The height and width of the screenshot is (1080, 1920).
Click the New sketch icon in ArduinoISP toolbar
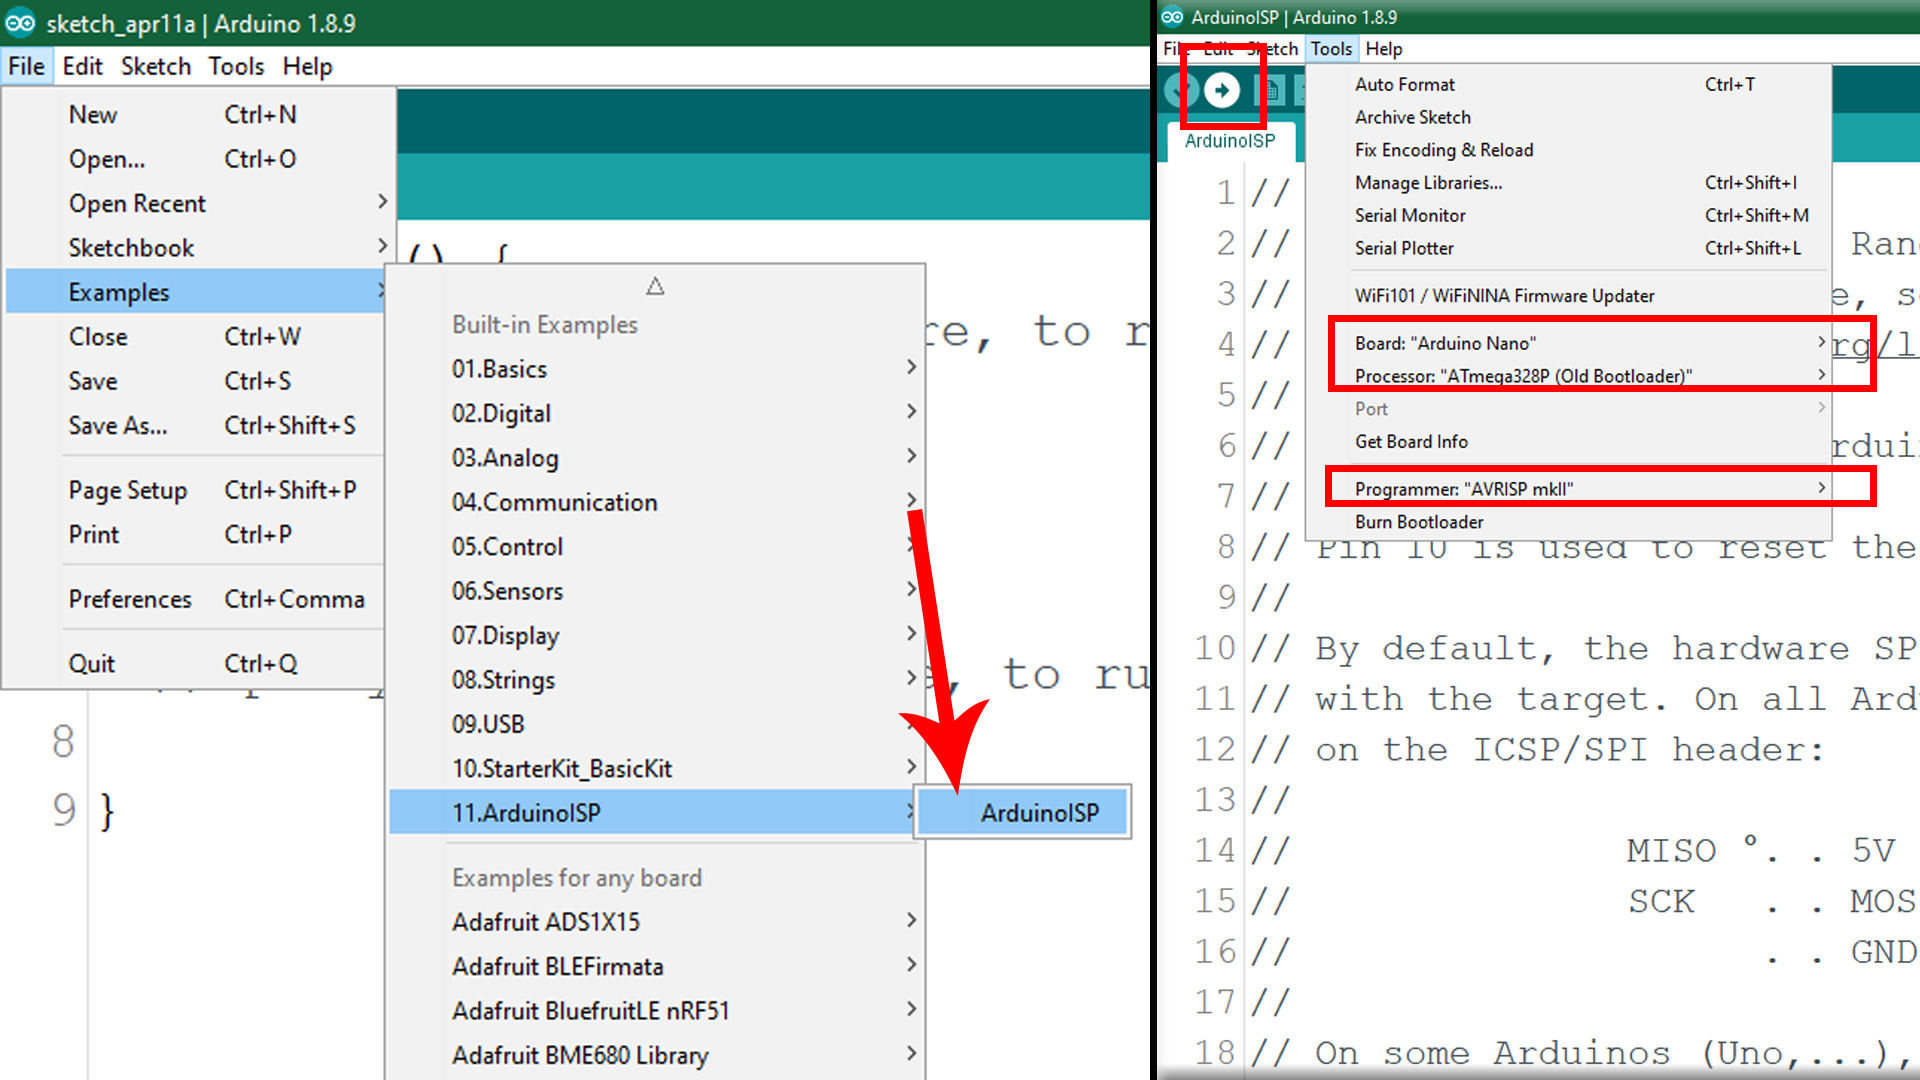click(1269, 90)
